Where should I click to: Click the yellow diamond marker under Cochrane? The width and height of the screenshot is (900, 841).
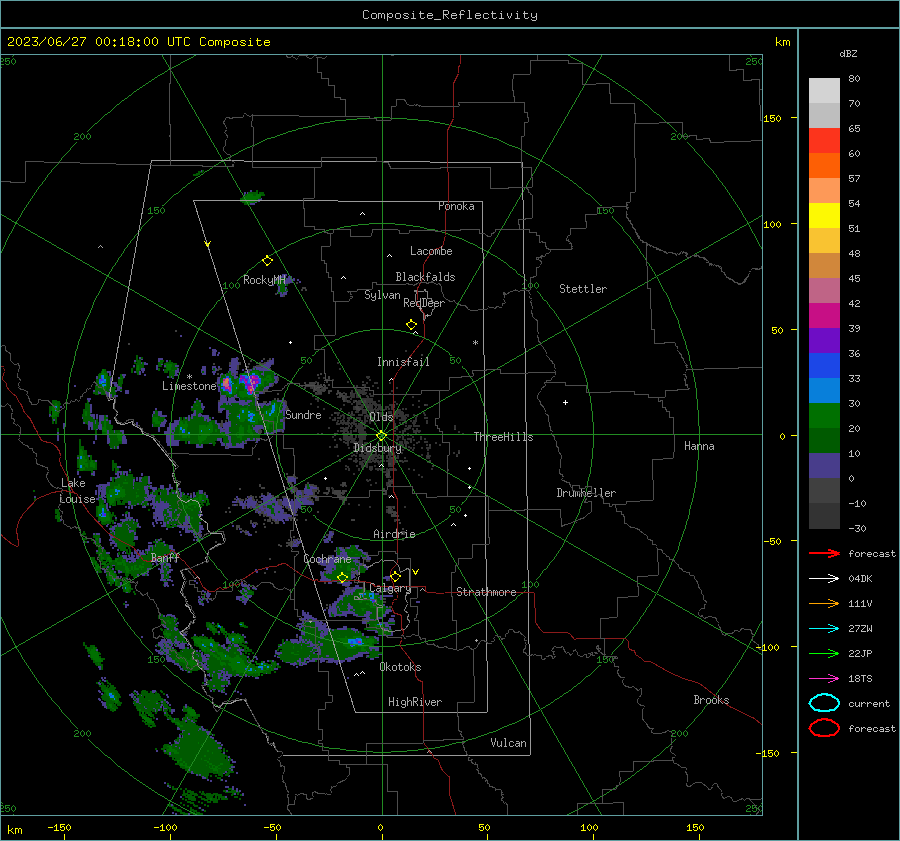coord(343,577)
